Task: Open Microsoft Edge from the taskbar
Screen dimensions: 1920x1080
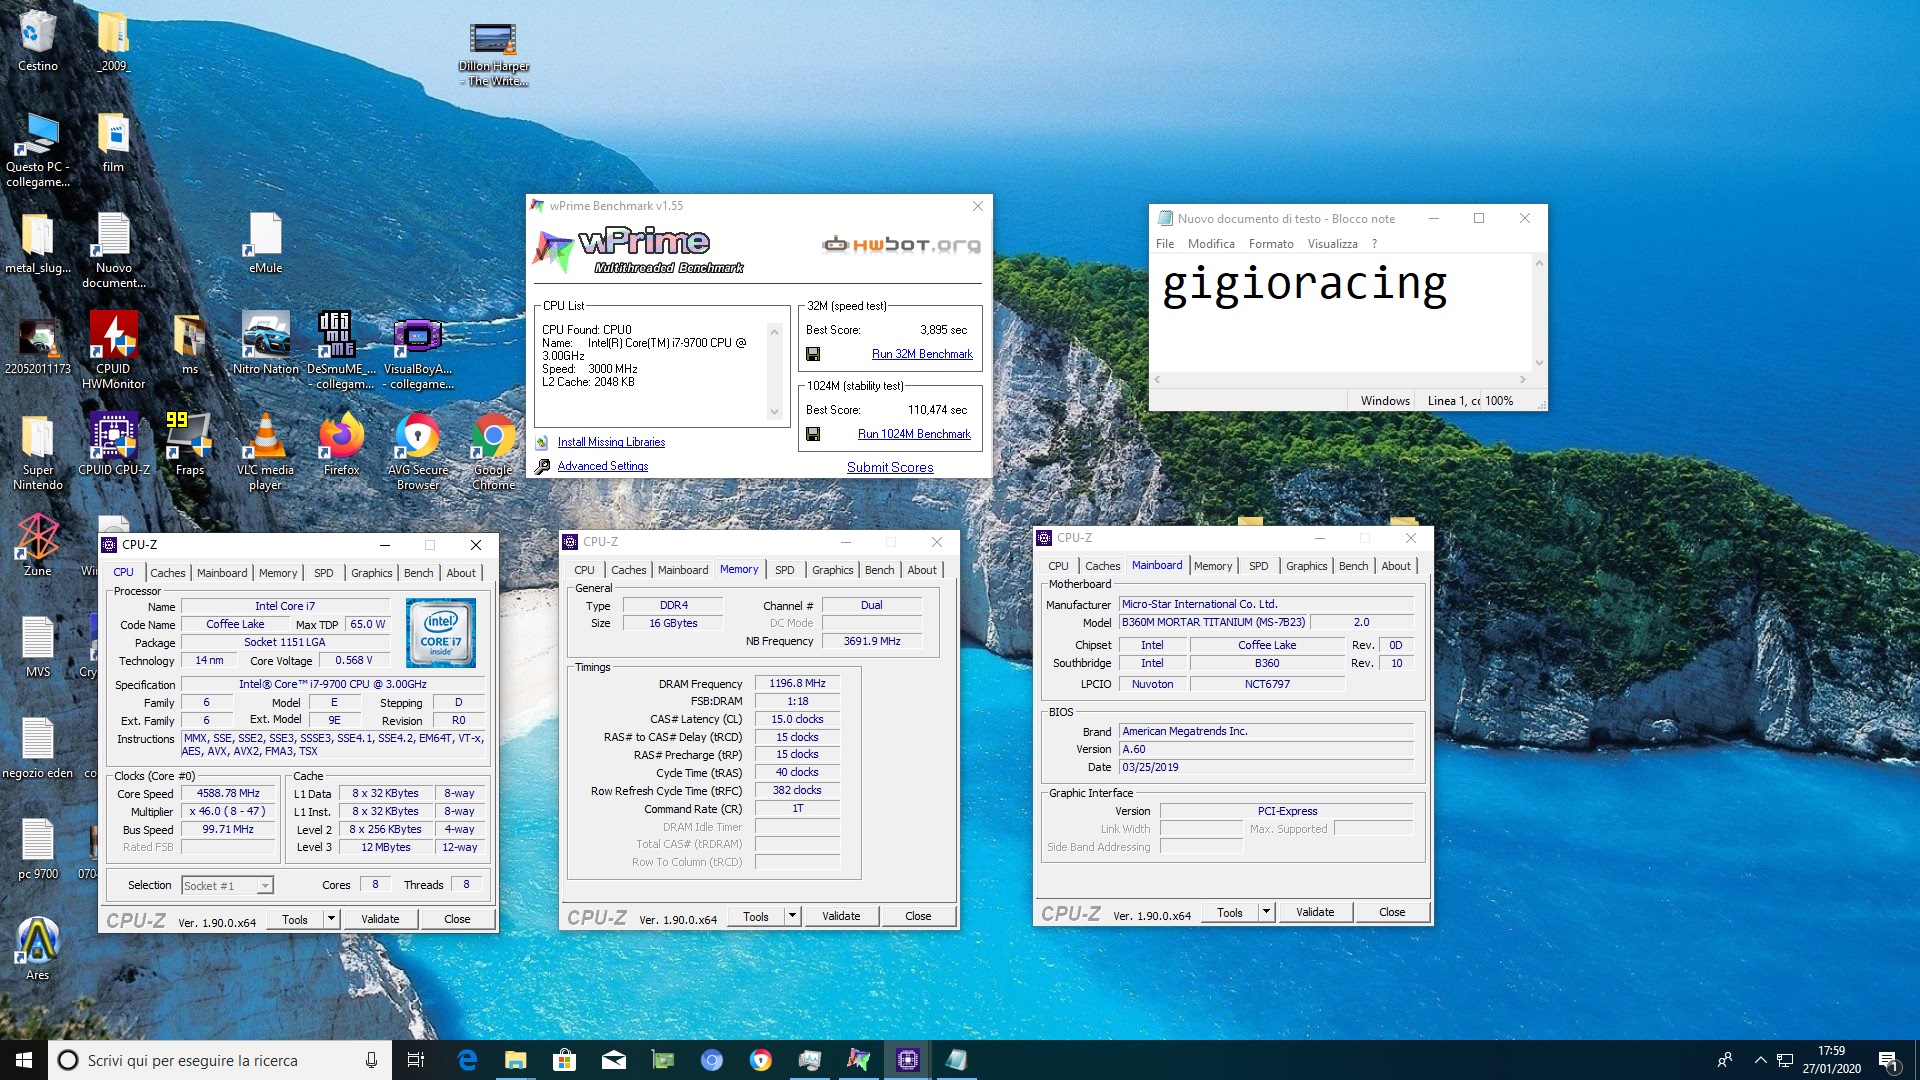Action: pos(467,1060)
